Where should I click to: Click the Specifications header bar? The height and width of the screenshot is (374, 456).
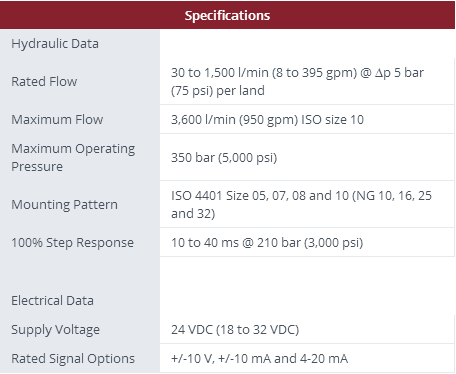228,15
